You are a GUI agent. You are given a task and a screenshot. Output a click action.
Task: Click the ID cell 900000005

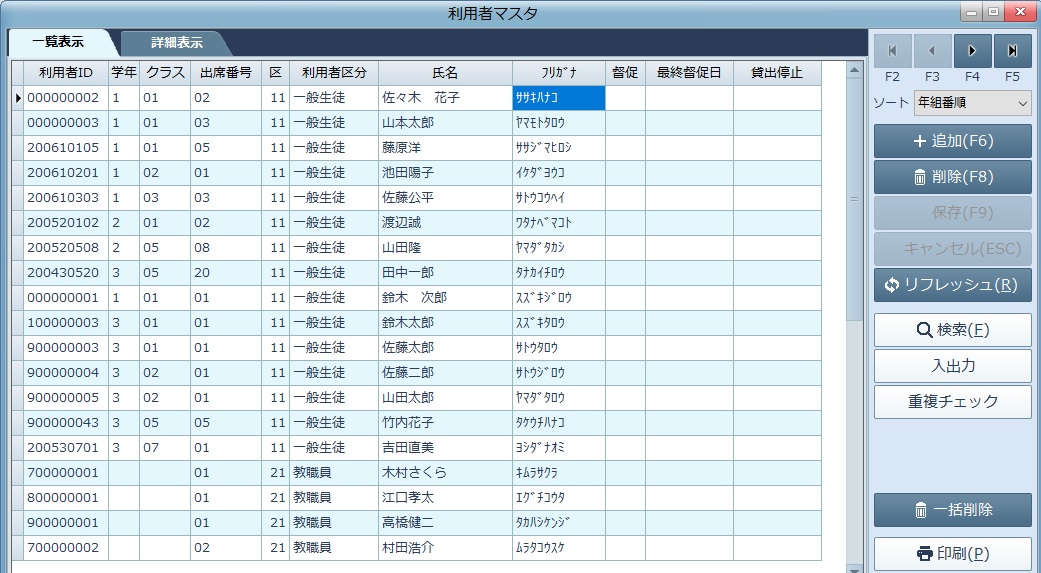[x=66, y=398]
